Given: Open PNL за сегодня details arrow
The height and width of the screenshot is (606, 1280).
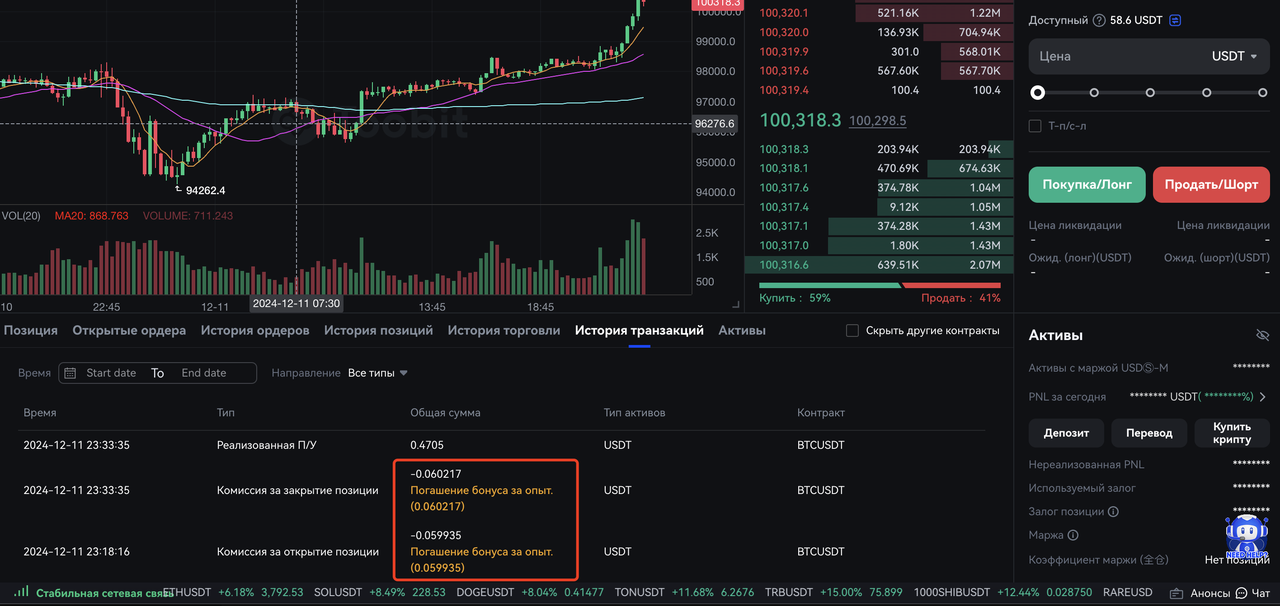Looking at the screenshot, I should tap(1263, 397).
